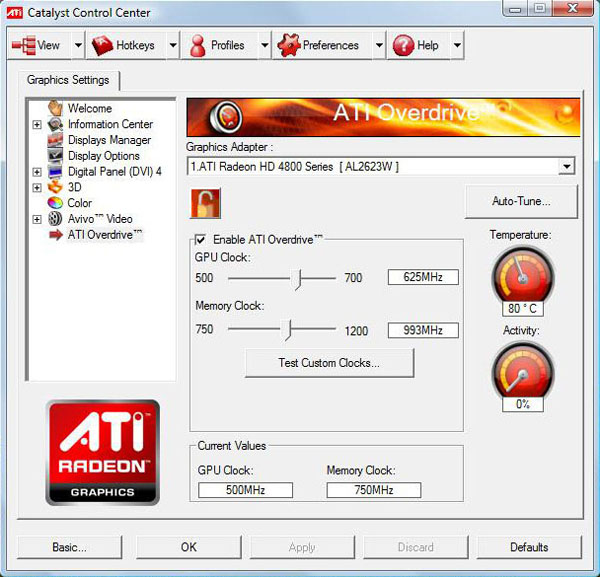Viewport: 600px width, 577px height.
Task: Click the 0% activity readout
Action: pyautogui.click(x=523, y=404)
